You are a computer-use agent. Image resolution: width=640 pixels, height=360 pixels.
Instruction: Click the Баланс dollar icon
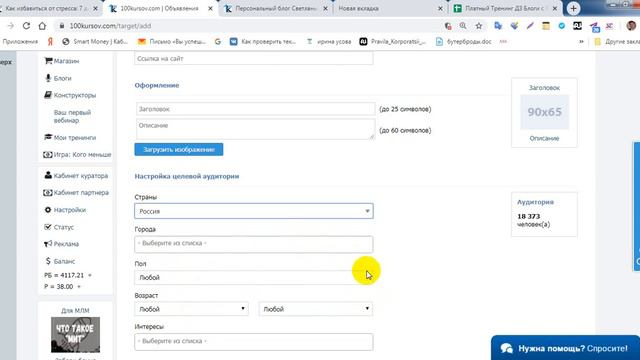point(48,261)
